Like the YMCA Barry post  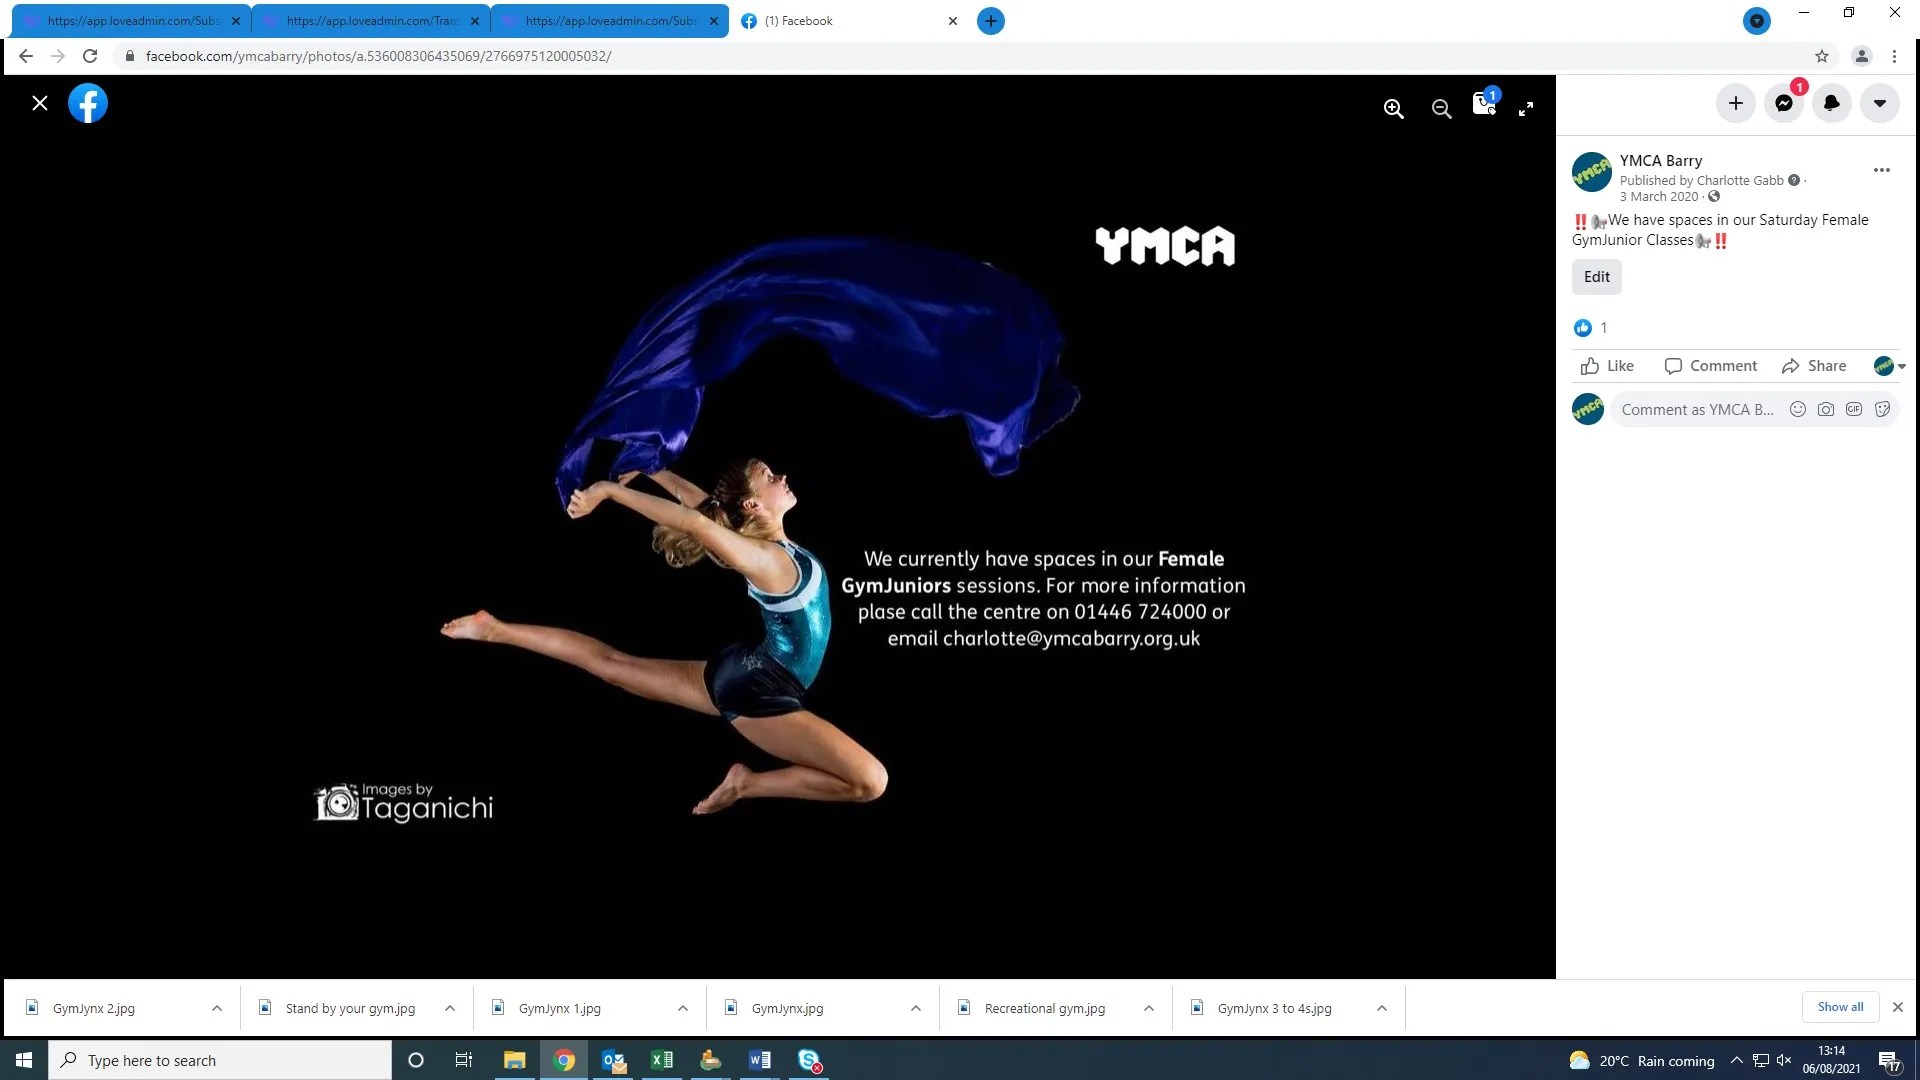pyautogui.click(x=1607, y=366)
